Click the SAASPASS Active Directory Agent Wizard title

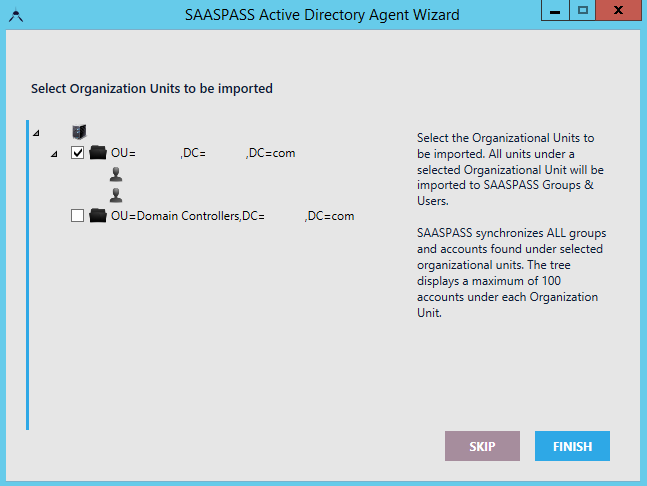click(322, 15)
